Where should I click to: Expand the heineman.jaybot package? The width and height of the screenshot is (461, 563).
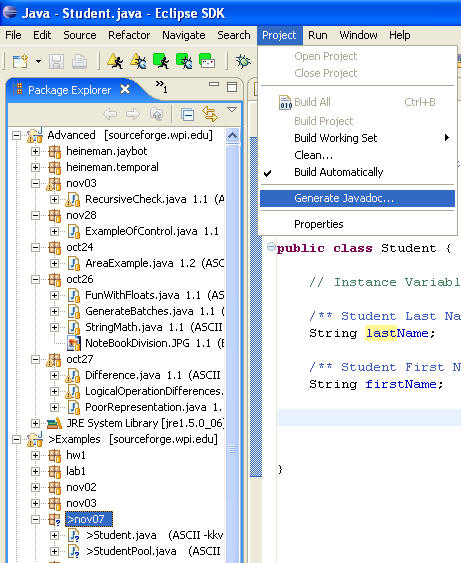[35, 152]
